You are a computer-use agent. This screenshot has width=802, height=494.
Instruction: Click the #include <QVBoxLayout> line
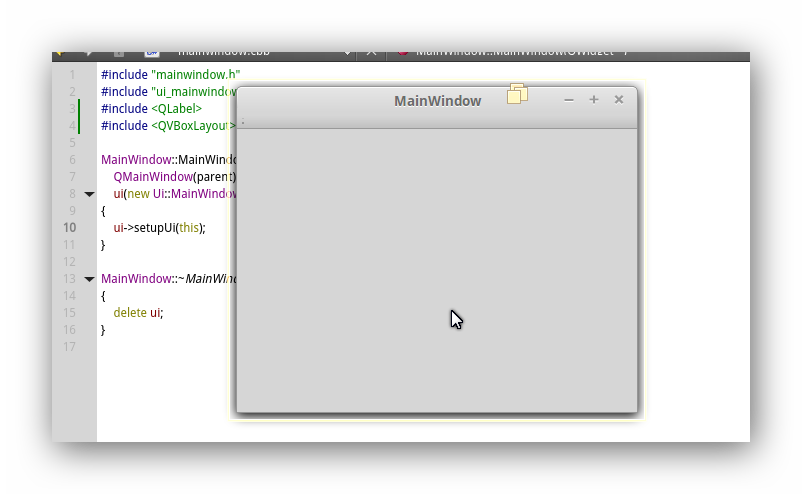point(168,126)
